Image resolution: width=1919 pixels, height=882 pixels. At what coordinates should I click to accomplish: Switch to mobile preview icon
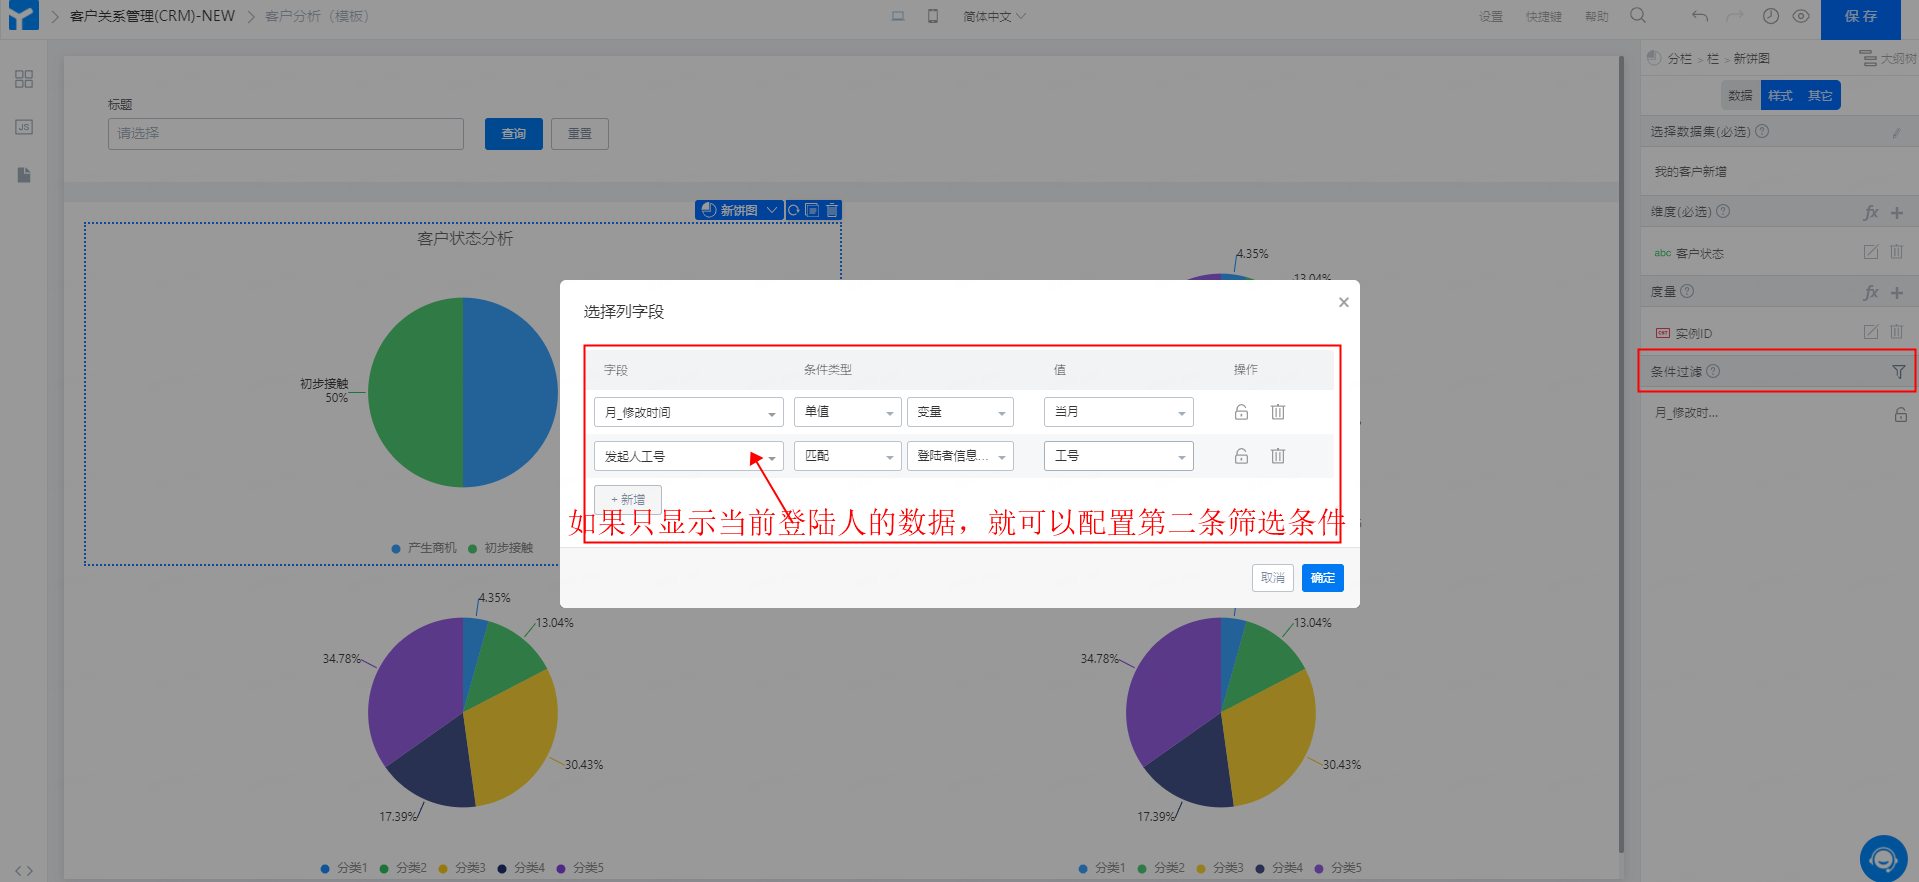pyautogui.click(x=933, y=16)
